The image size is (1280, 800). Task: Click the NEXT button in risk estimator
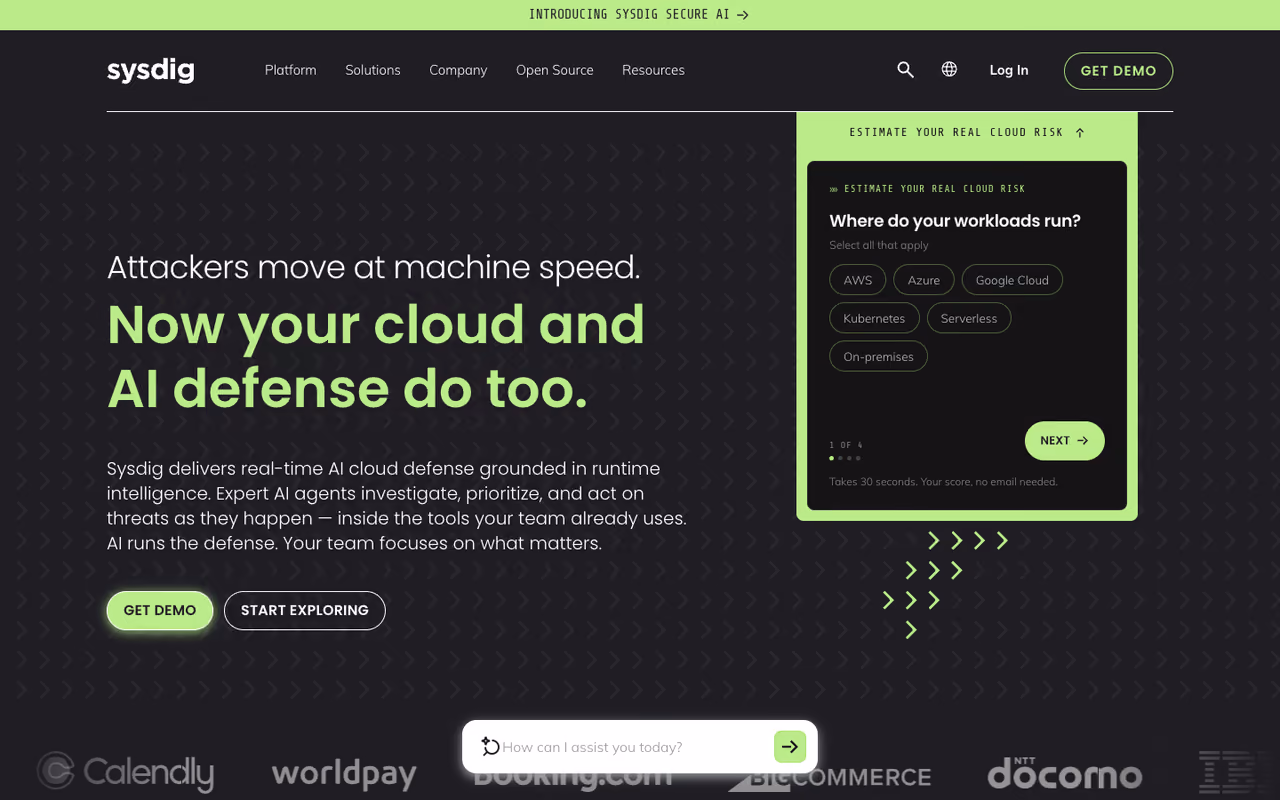coord(1064,441)
